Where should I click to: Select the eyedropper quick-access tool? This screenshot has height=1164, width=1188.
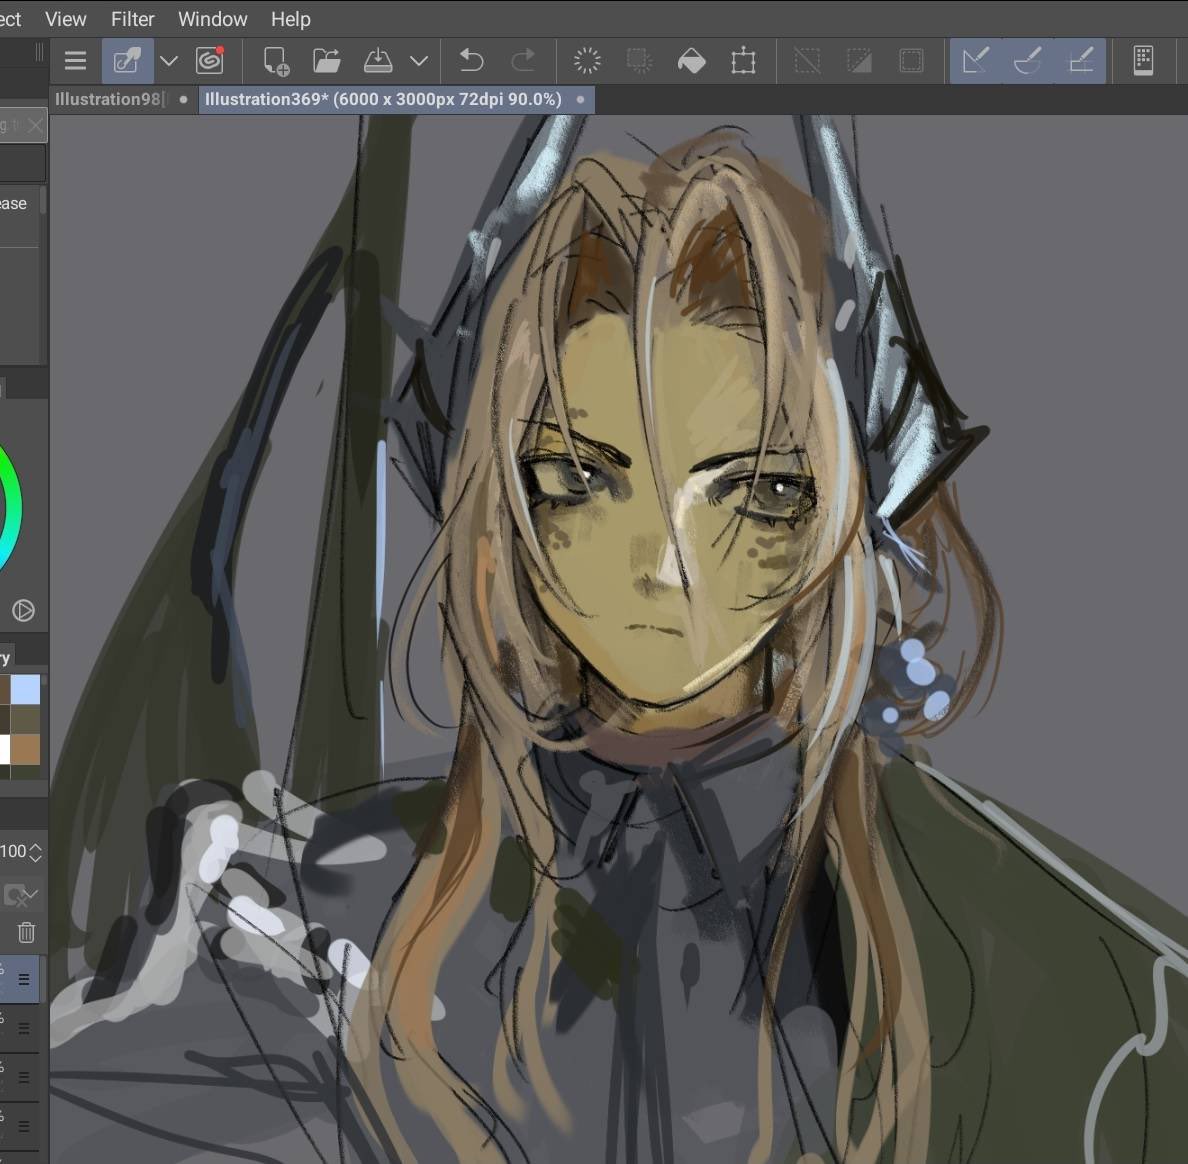(x=127, y=61)
